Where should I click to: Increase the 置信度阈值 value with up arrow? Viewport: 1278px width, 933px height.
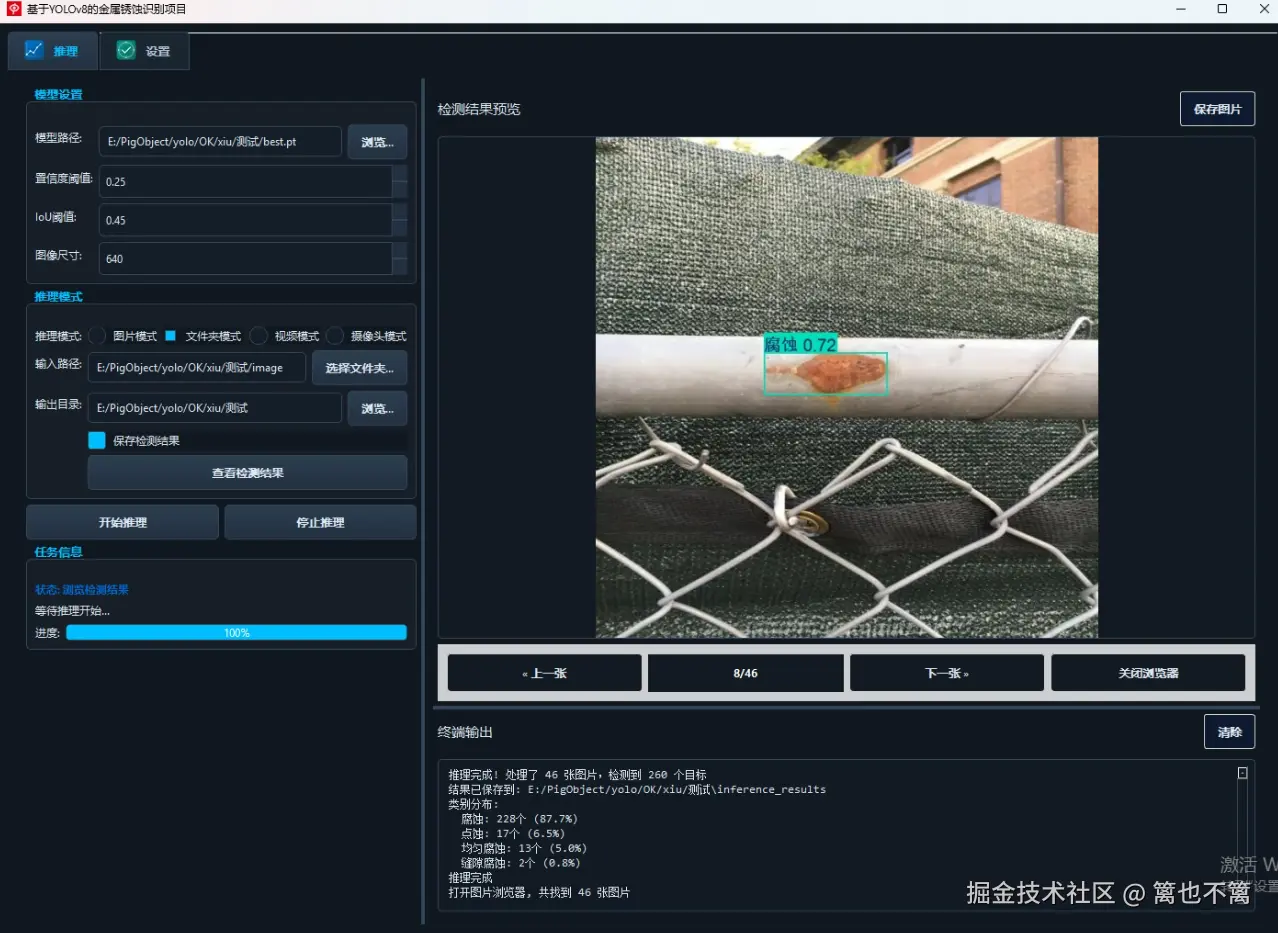point(400,173)
